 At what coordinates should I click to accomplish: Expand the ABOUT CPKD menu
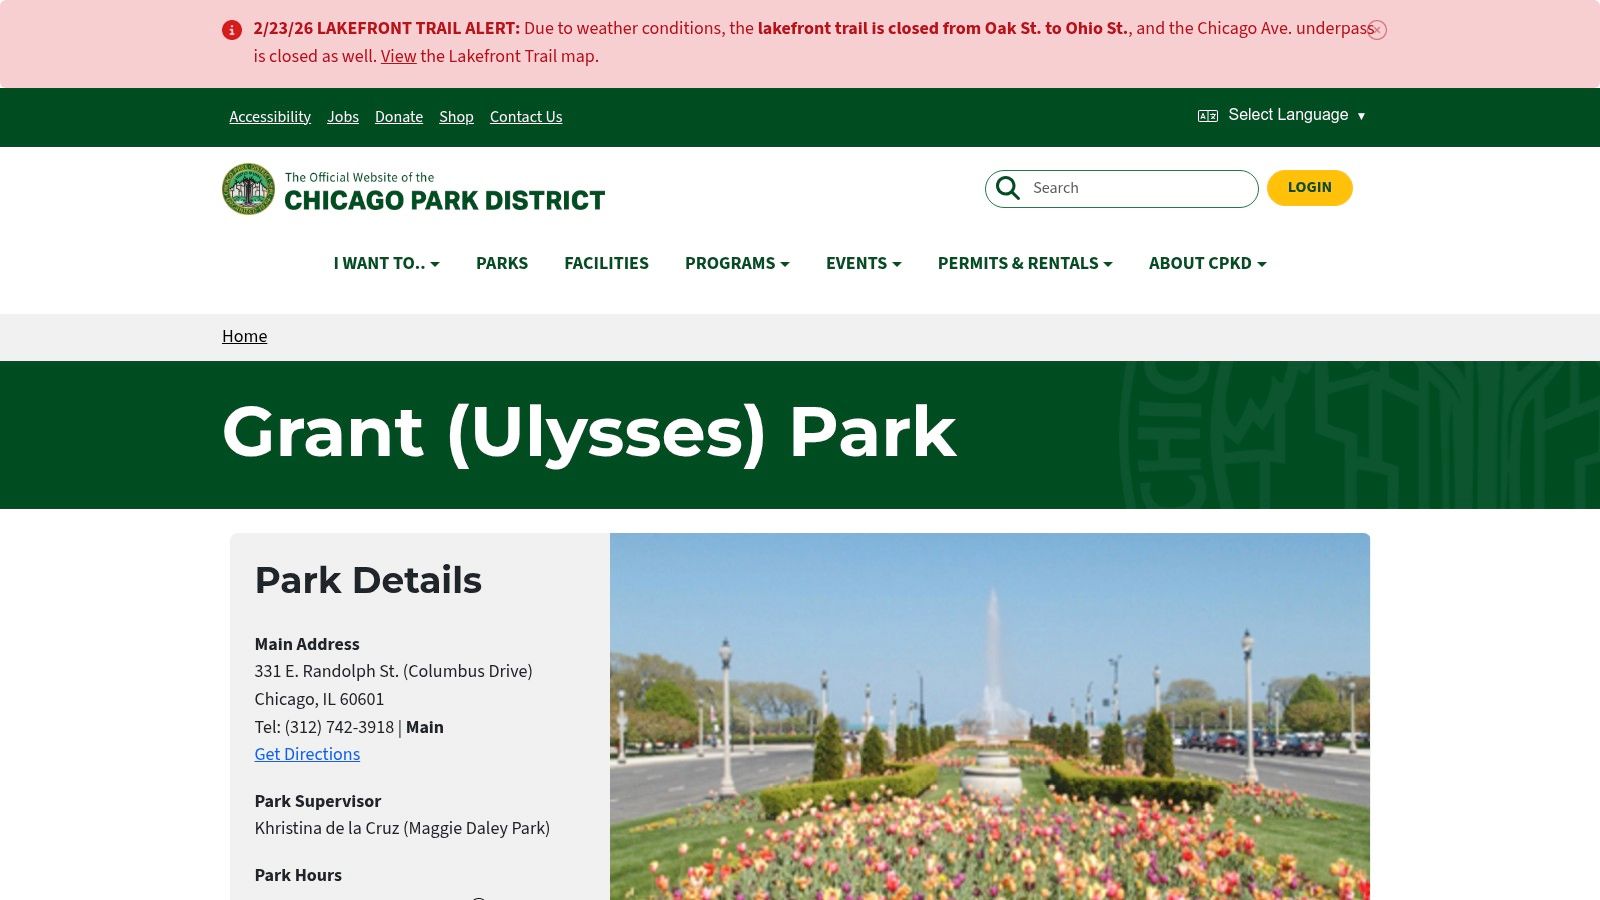click(1207, 263)
